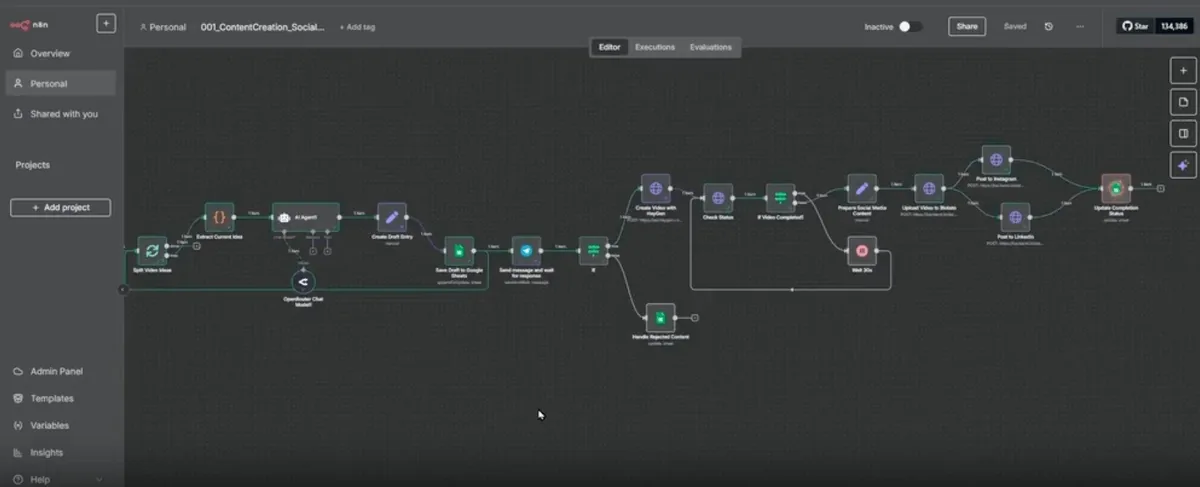Switch to the Evaluations tab
Viewport: 1200px width, 487px height.
pos(711,47)
